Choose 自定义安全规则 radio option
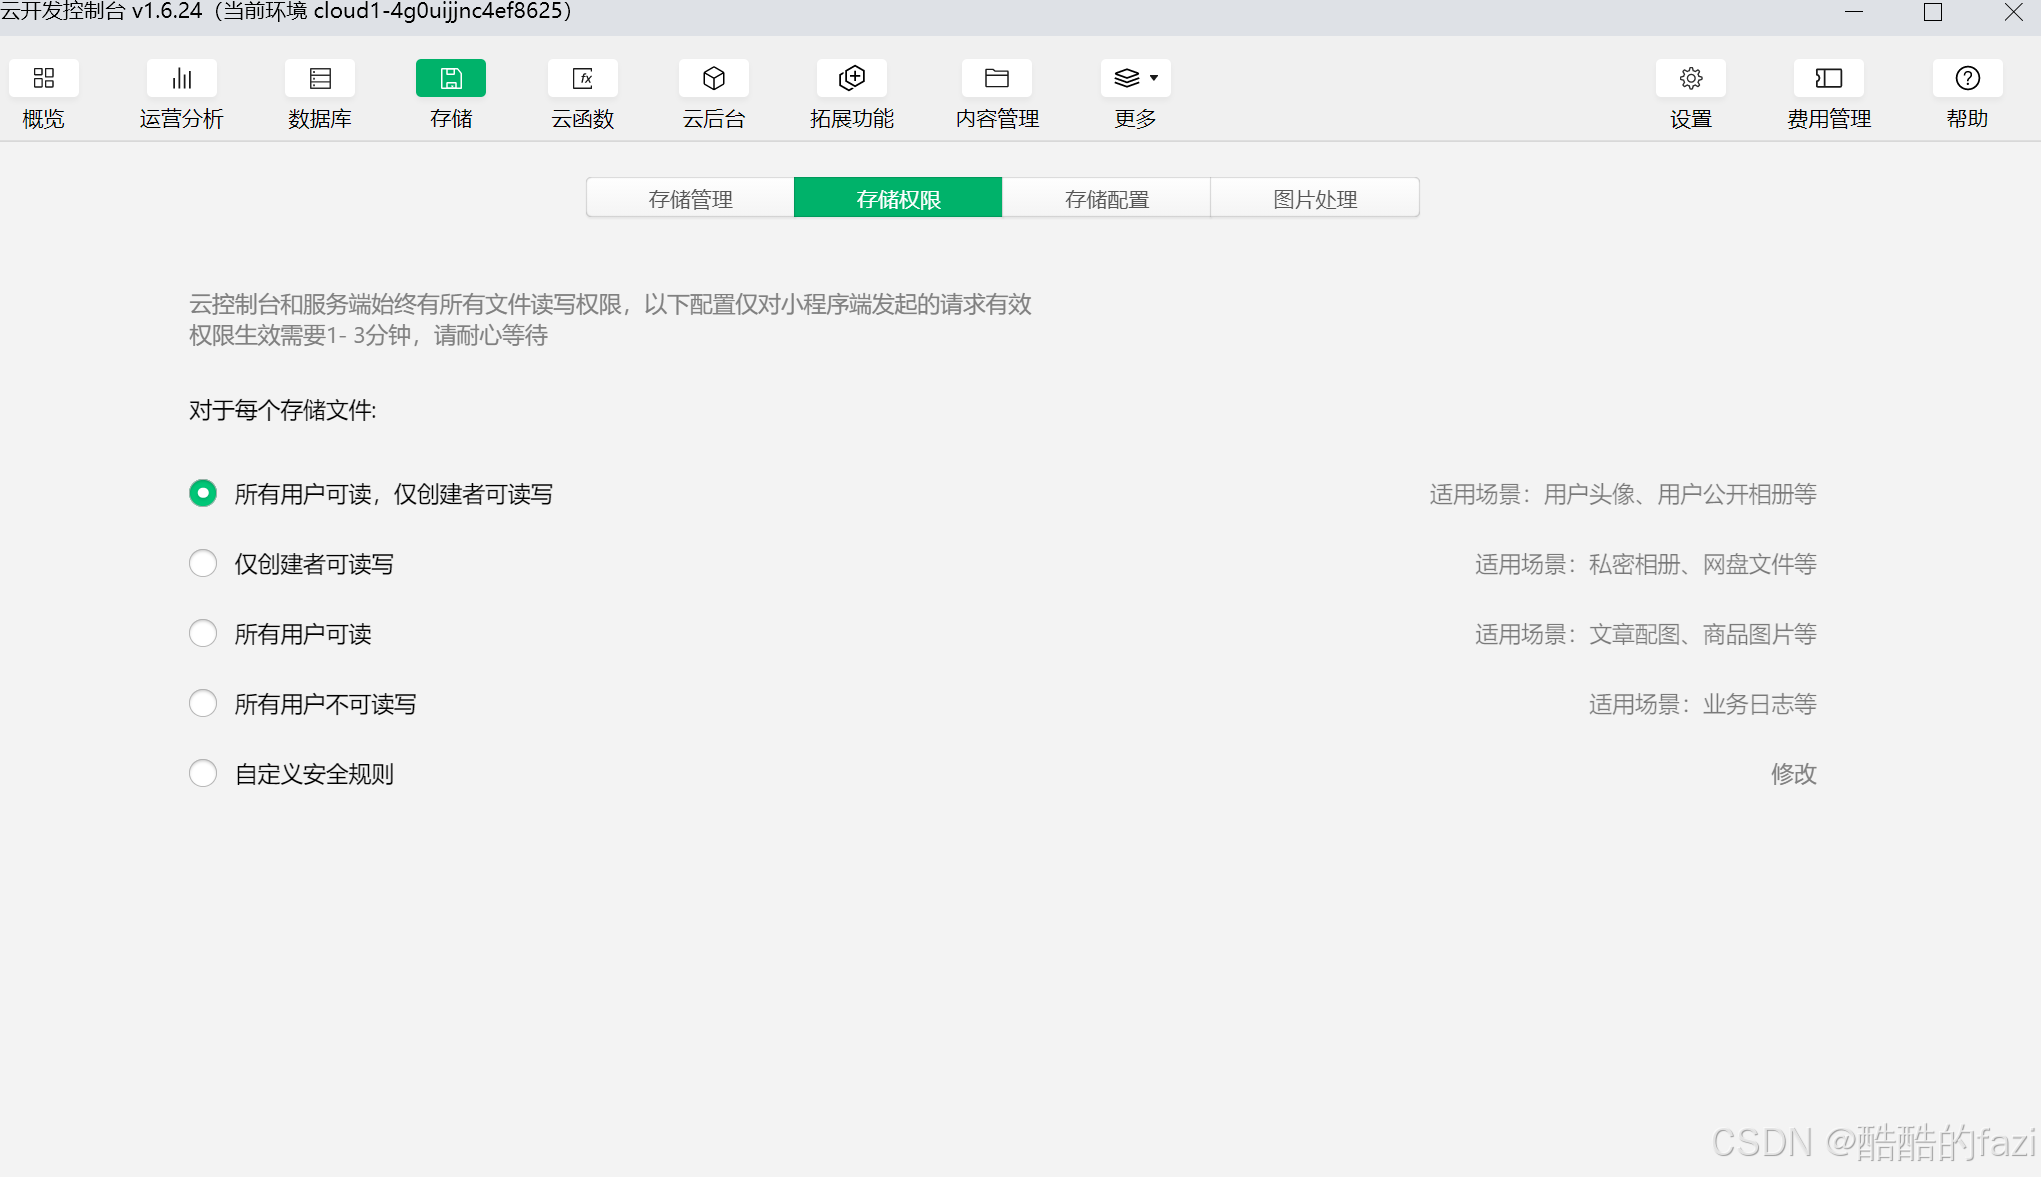The height and width of the screenshot is (1177, 2041). pos(203,774)
